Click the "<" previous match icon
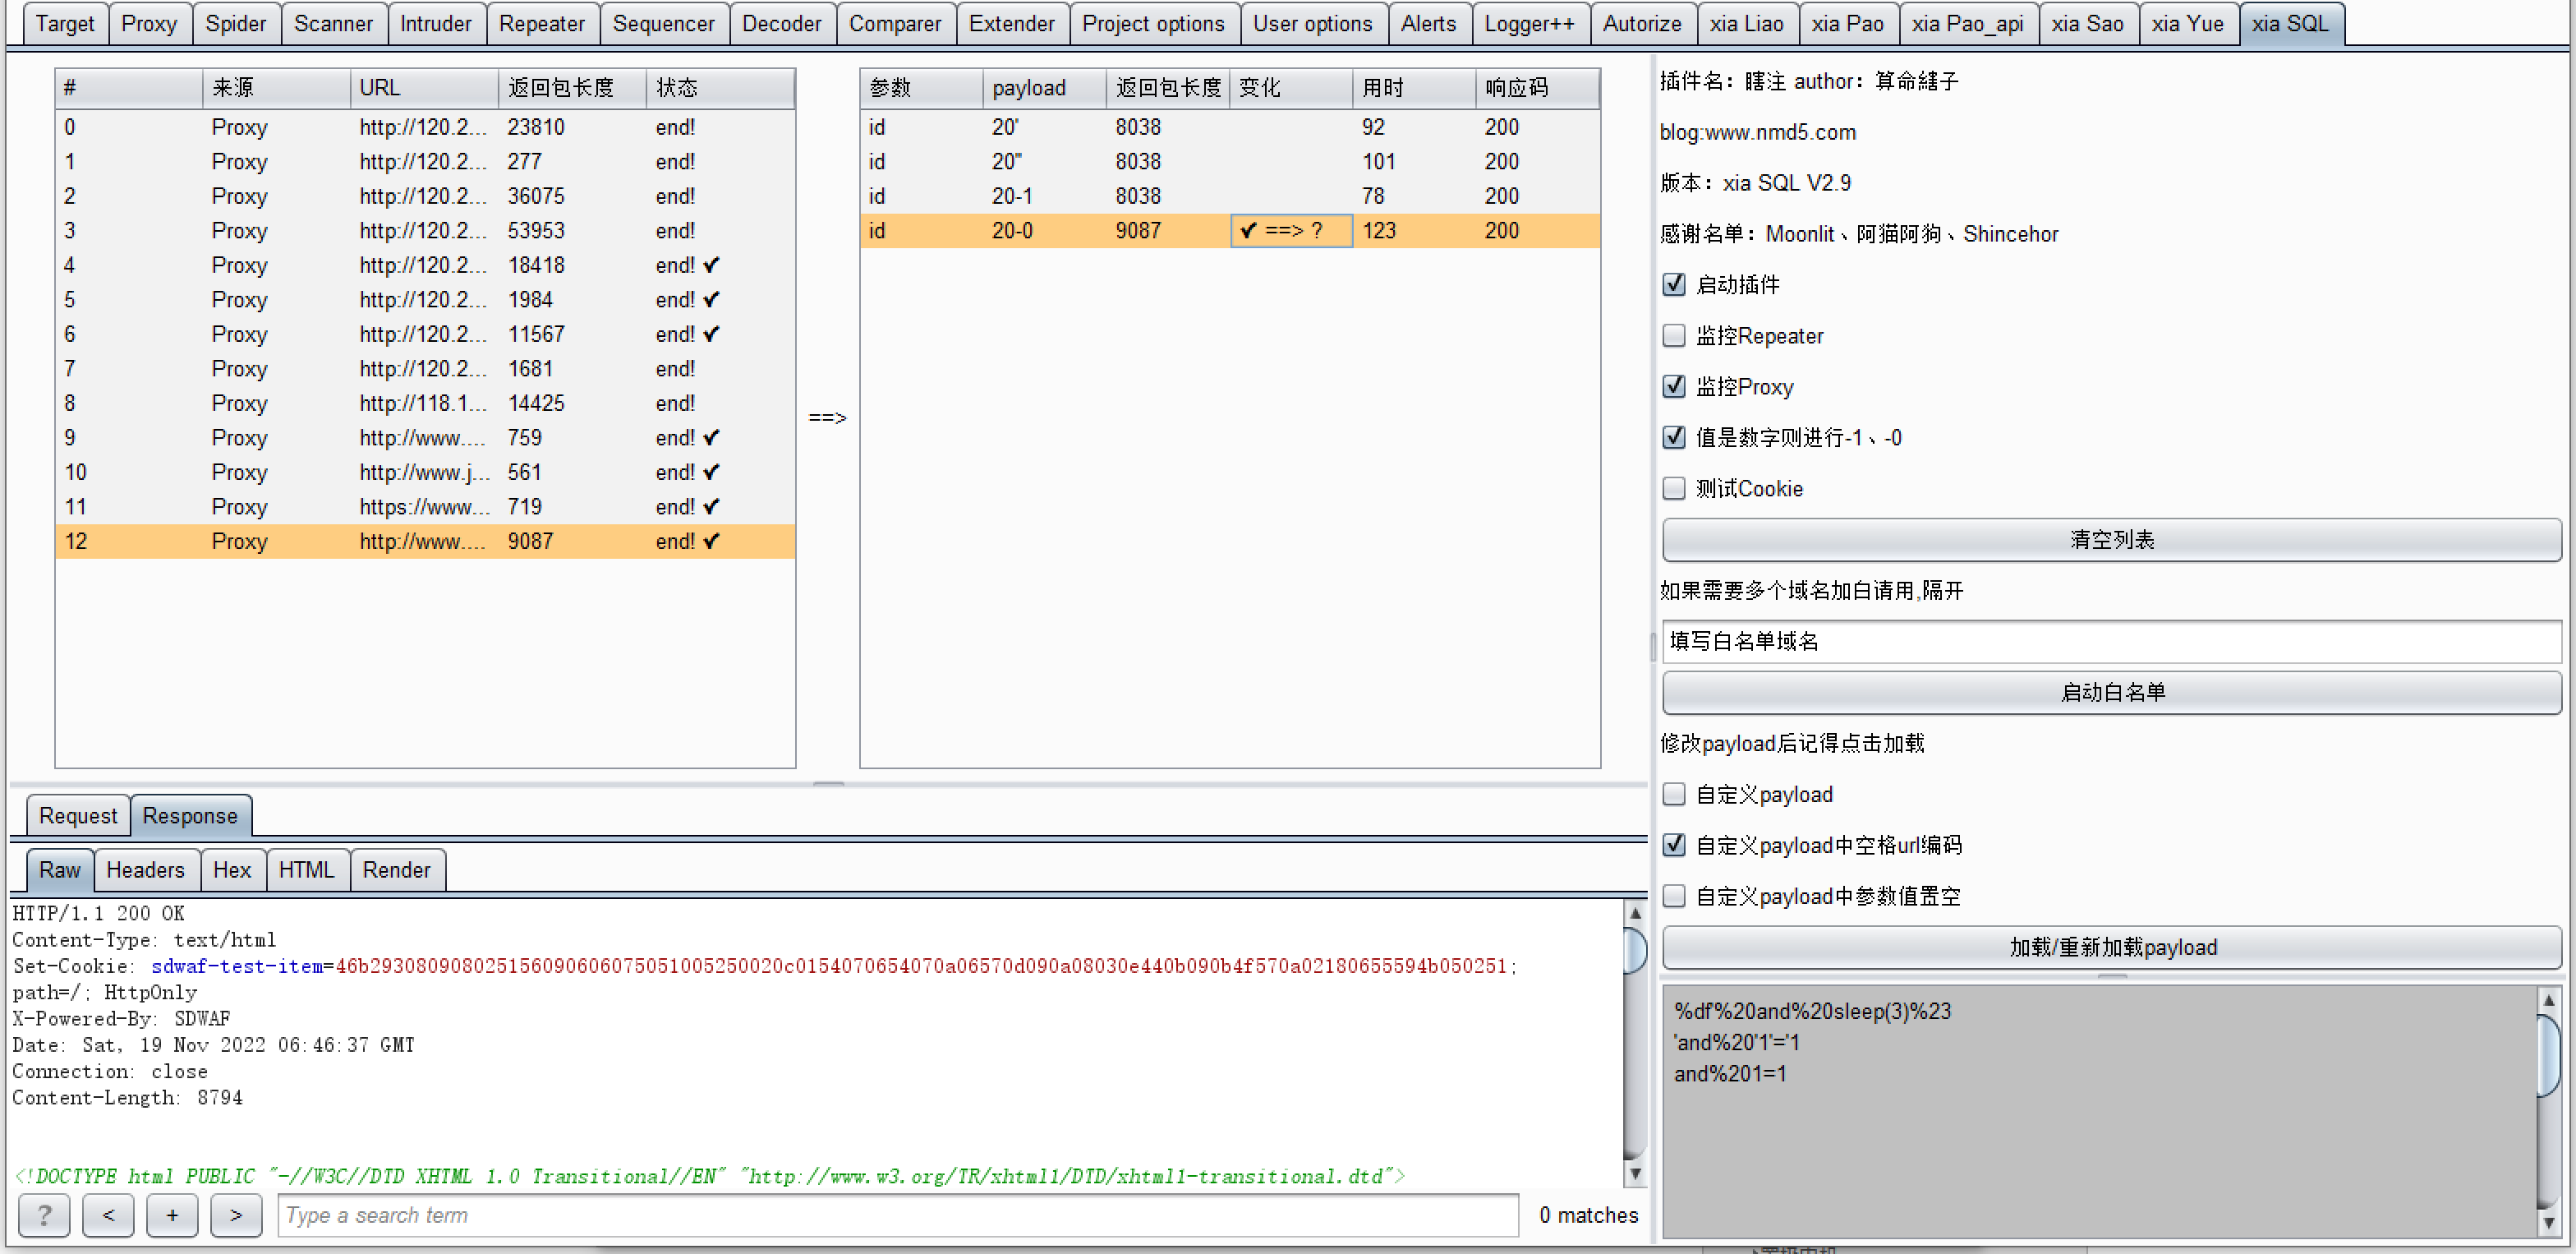The width and height of the screenshot is (2576, 1254). coord(108,1215)
